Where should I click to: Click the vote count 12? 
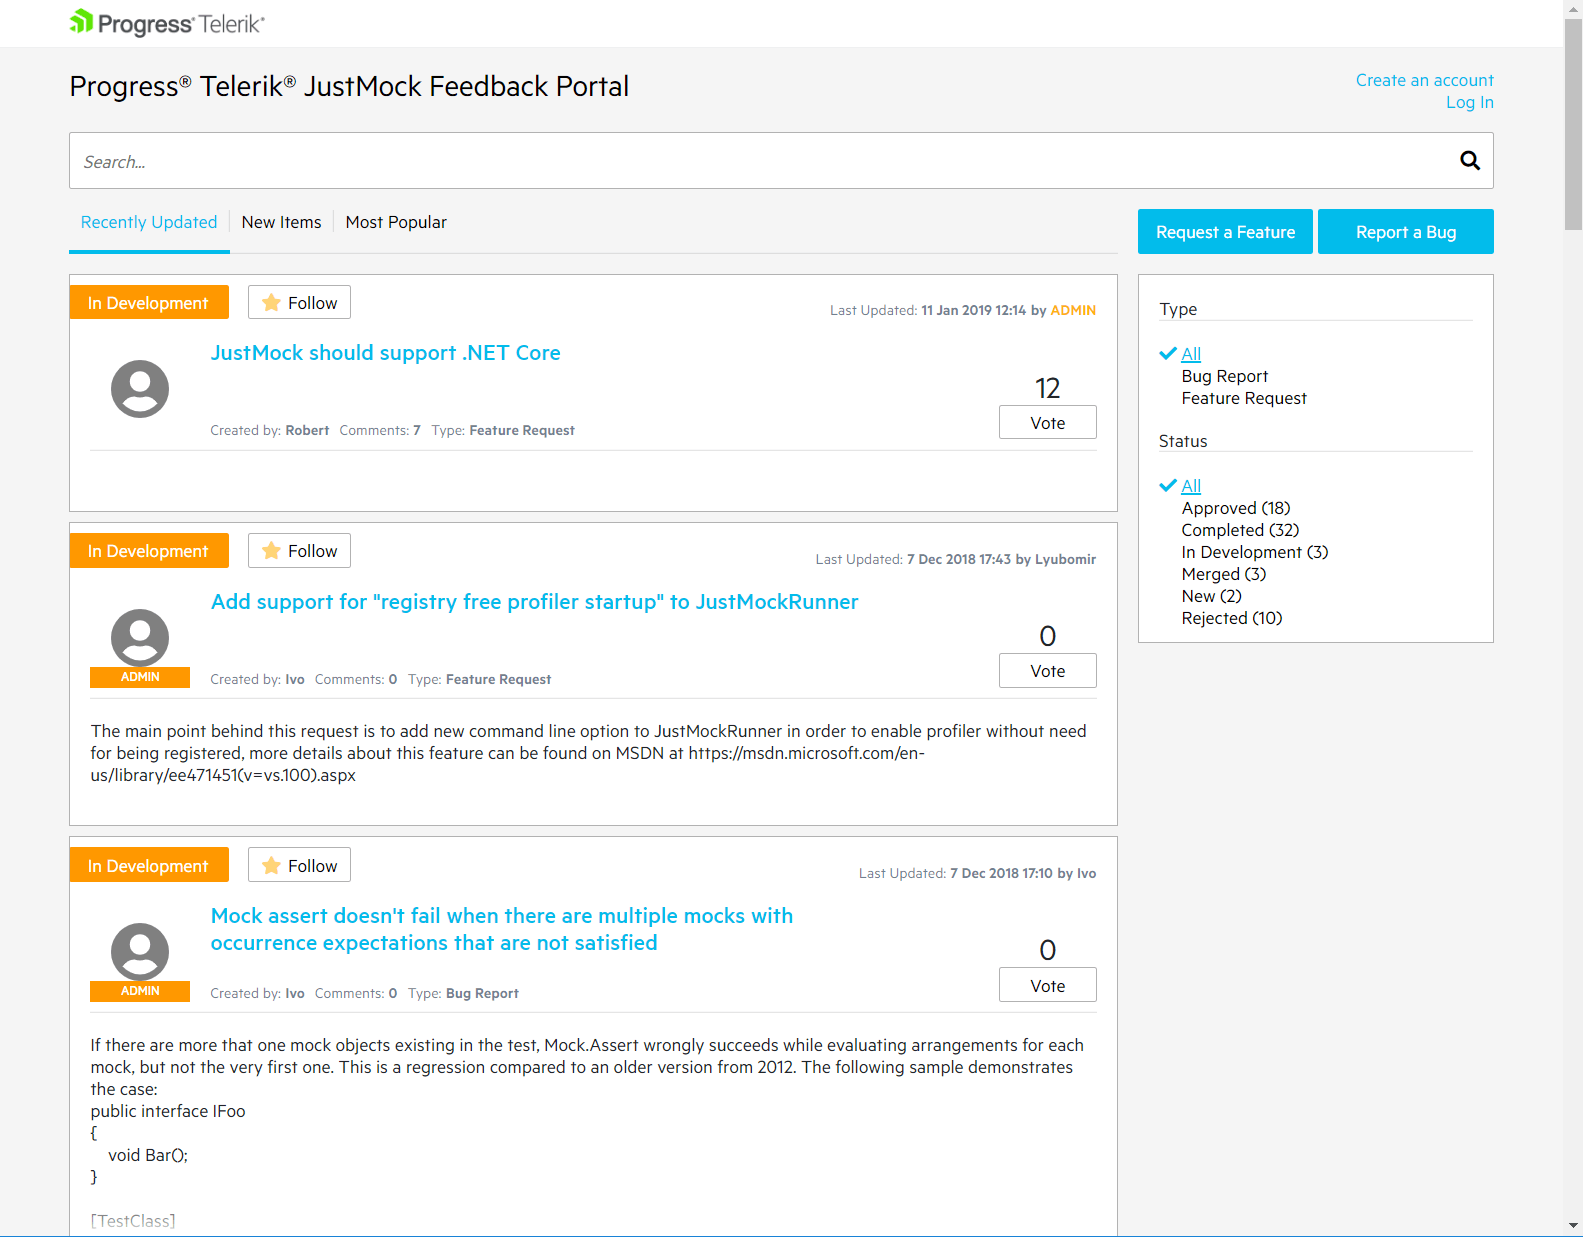pyautogui.click(x=1047, y=388)
